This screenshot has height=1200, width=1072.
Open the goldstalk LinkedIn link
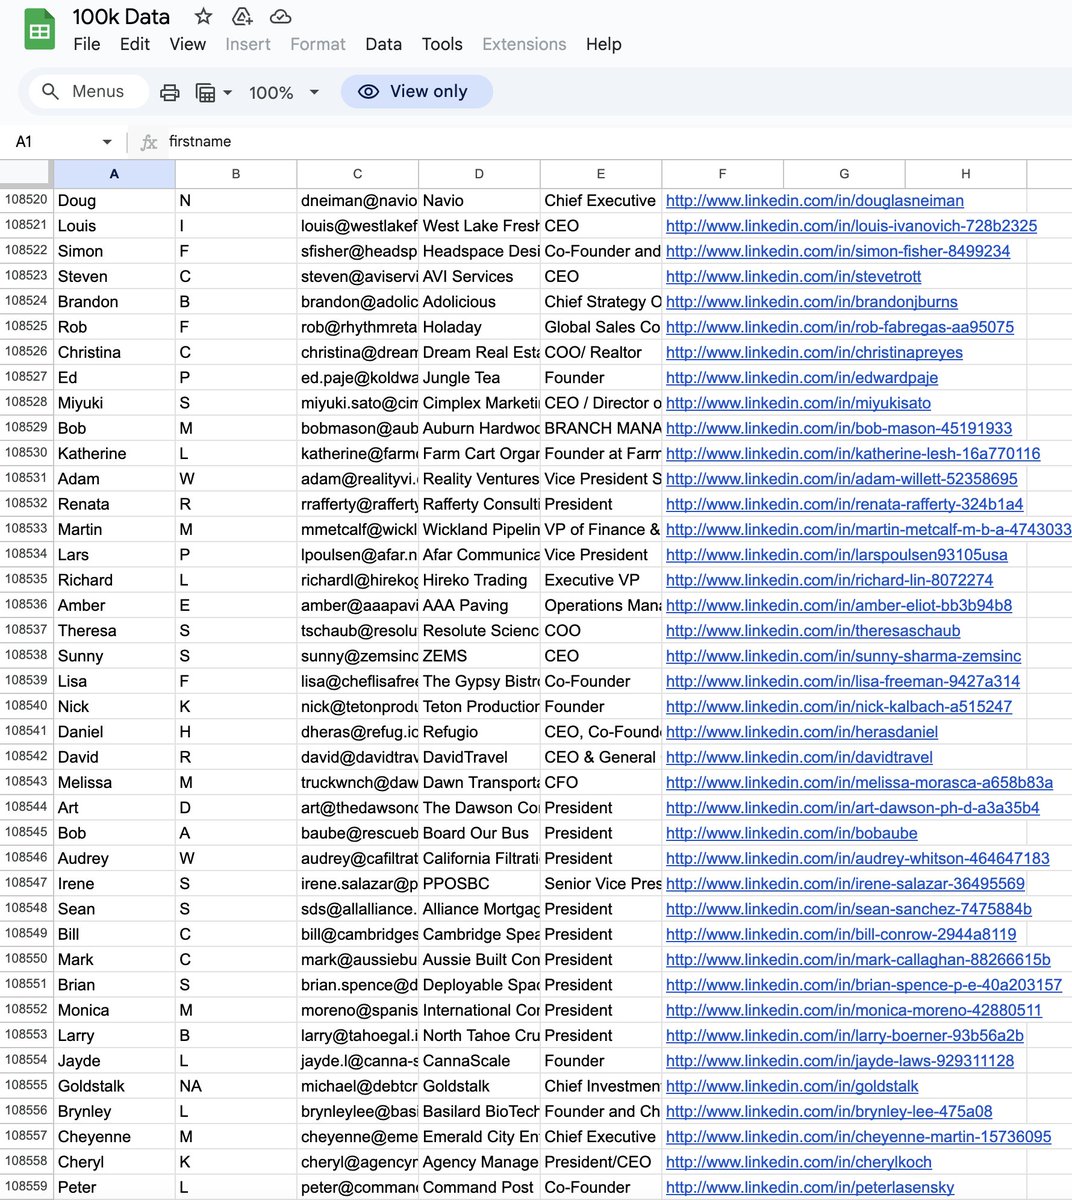pyautogui.click(x=792, y=1086)
